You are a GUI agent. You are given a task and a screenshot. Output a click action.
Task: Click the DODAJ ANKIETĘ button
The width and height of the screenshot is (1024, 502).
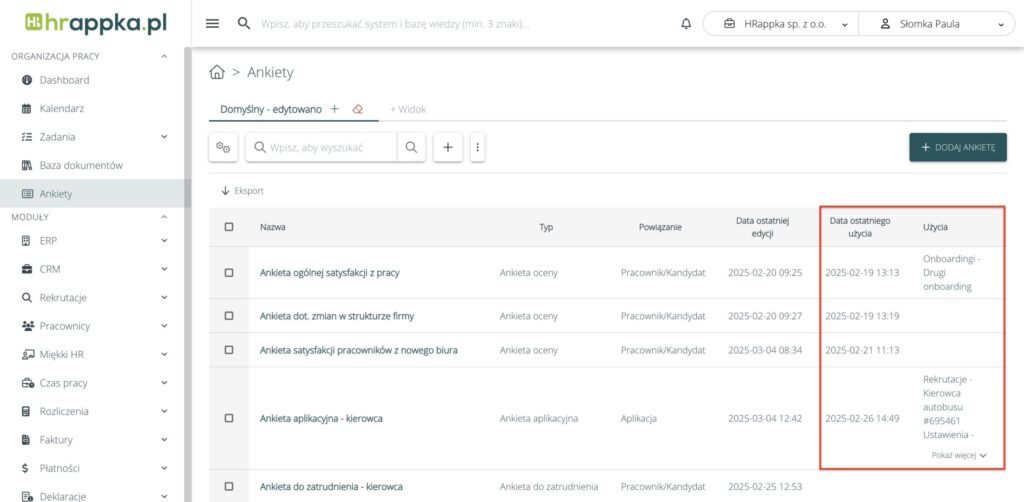957,147
